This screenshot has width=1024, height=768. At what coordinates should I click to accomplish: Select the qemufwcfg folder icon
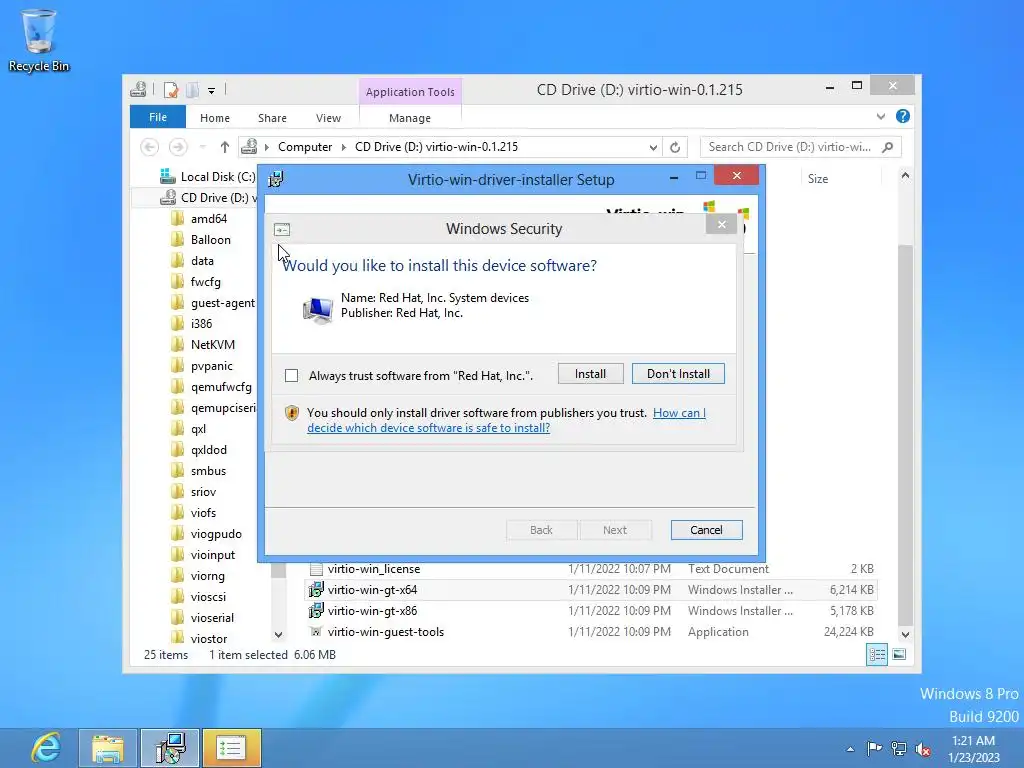pyautogui.click(x=177, y=387)
